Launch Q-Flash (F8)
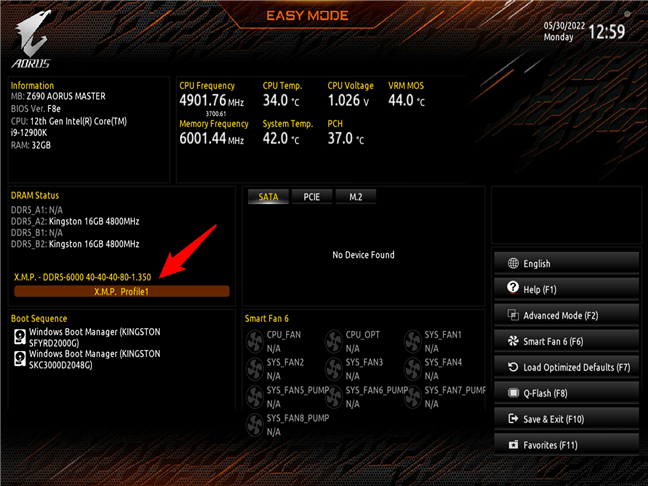 coord(566,393)
